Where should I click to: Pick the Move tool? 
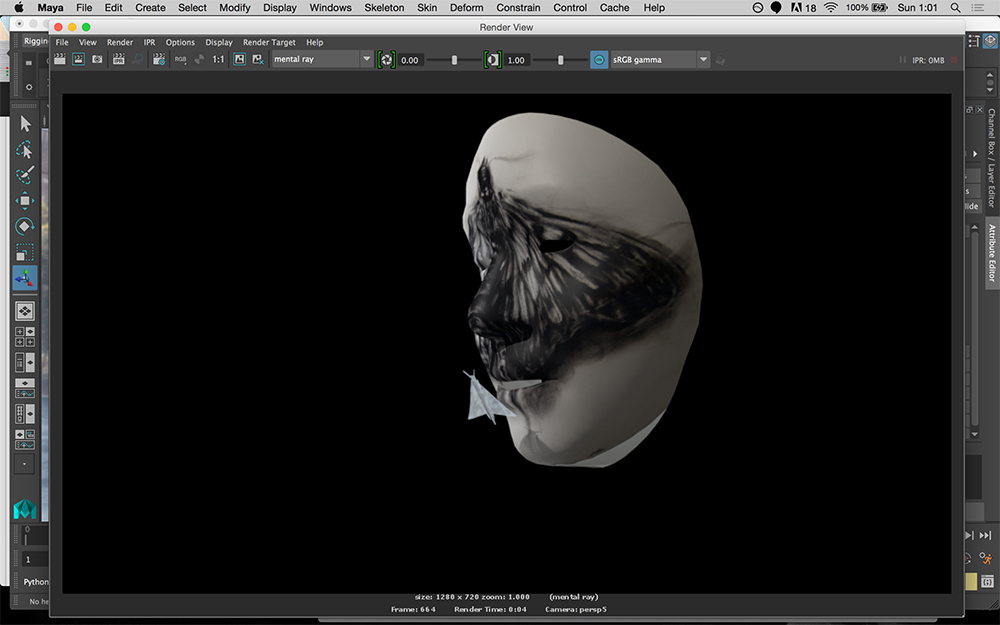click(x=25, y=200)
